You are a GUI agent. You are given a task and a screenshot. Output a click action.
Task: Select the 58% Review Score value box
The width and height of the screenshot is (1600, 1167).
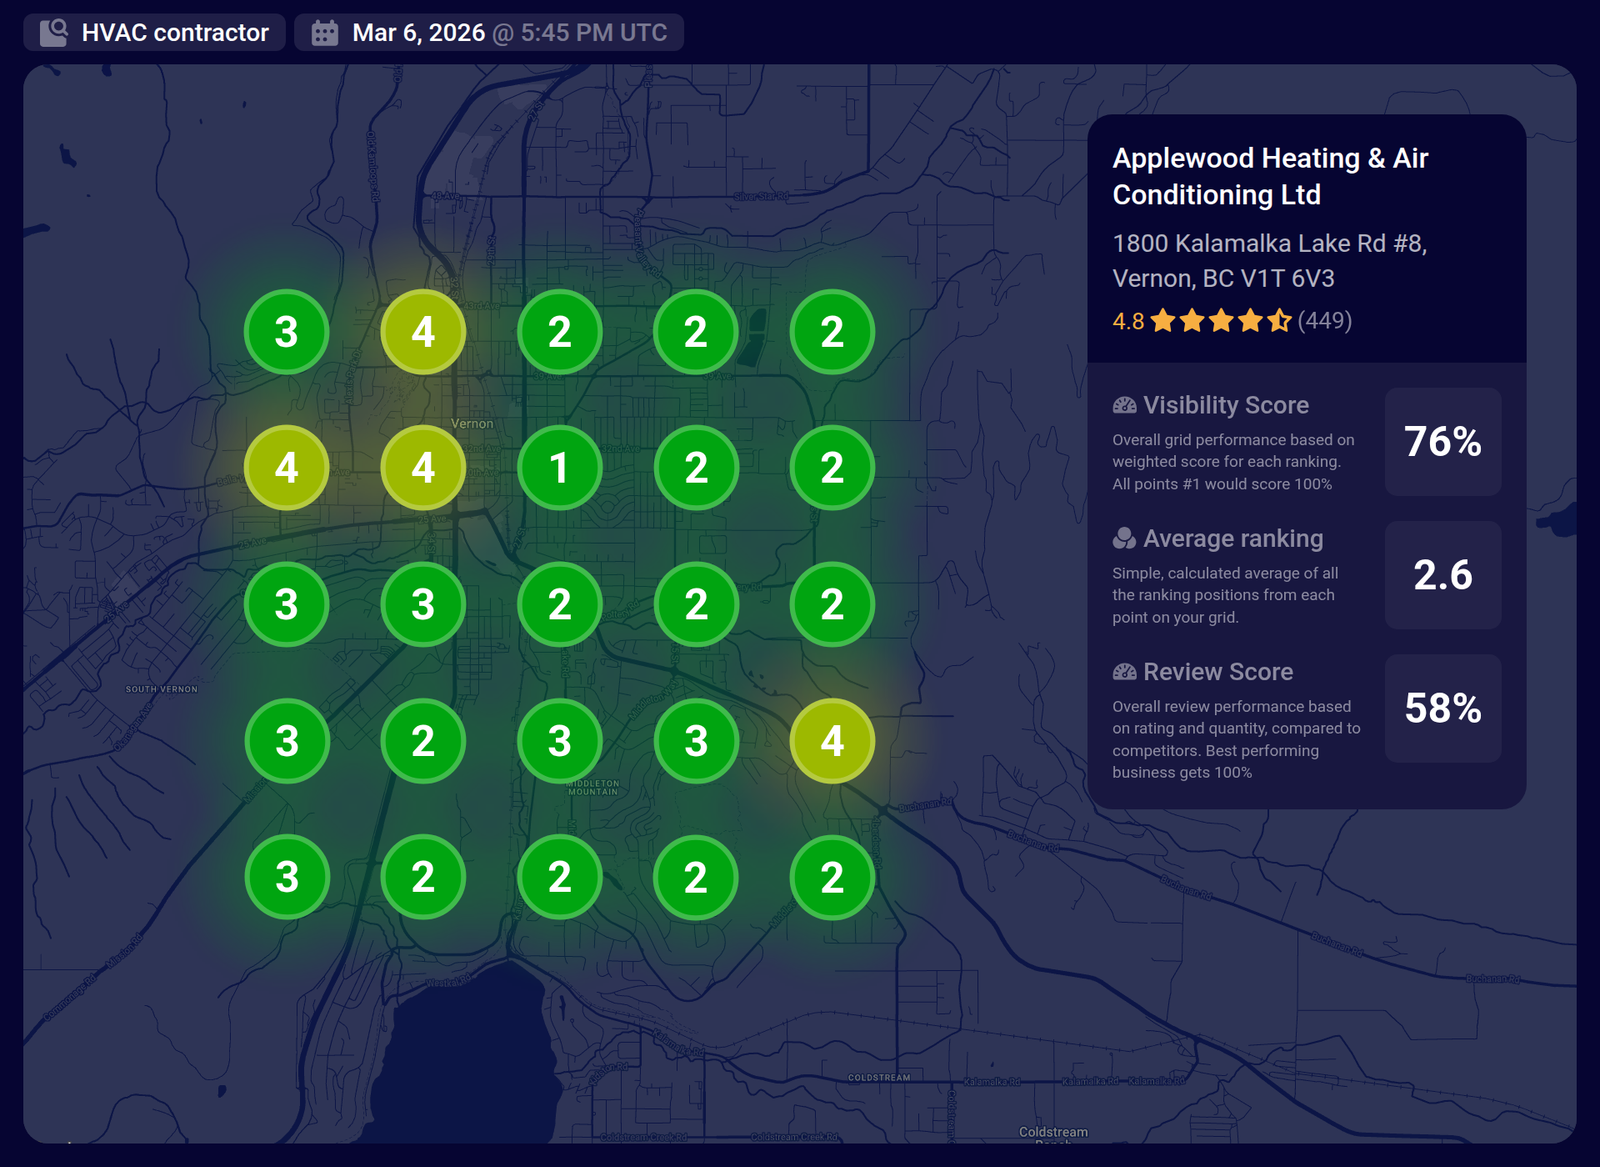point(1442,708)
